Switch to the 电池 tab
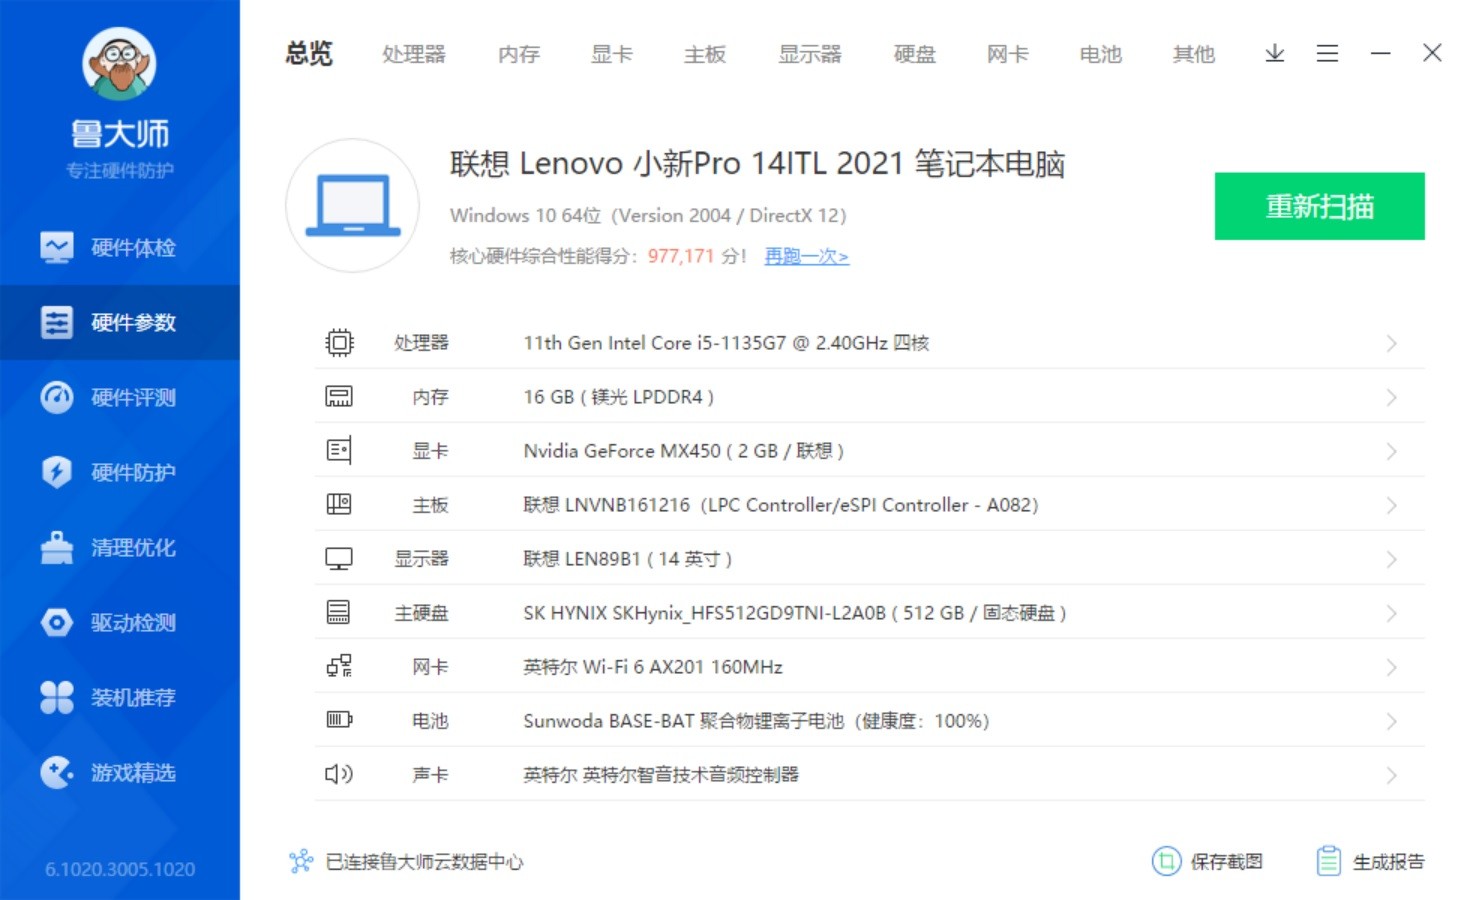 pos(1101,54)
